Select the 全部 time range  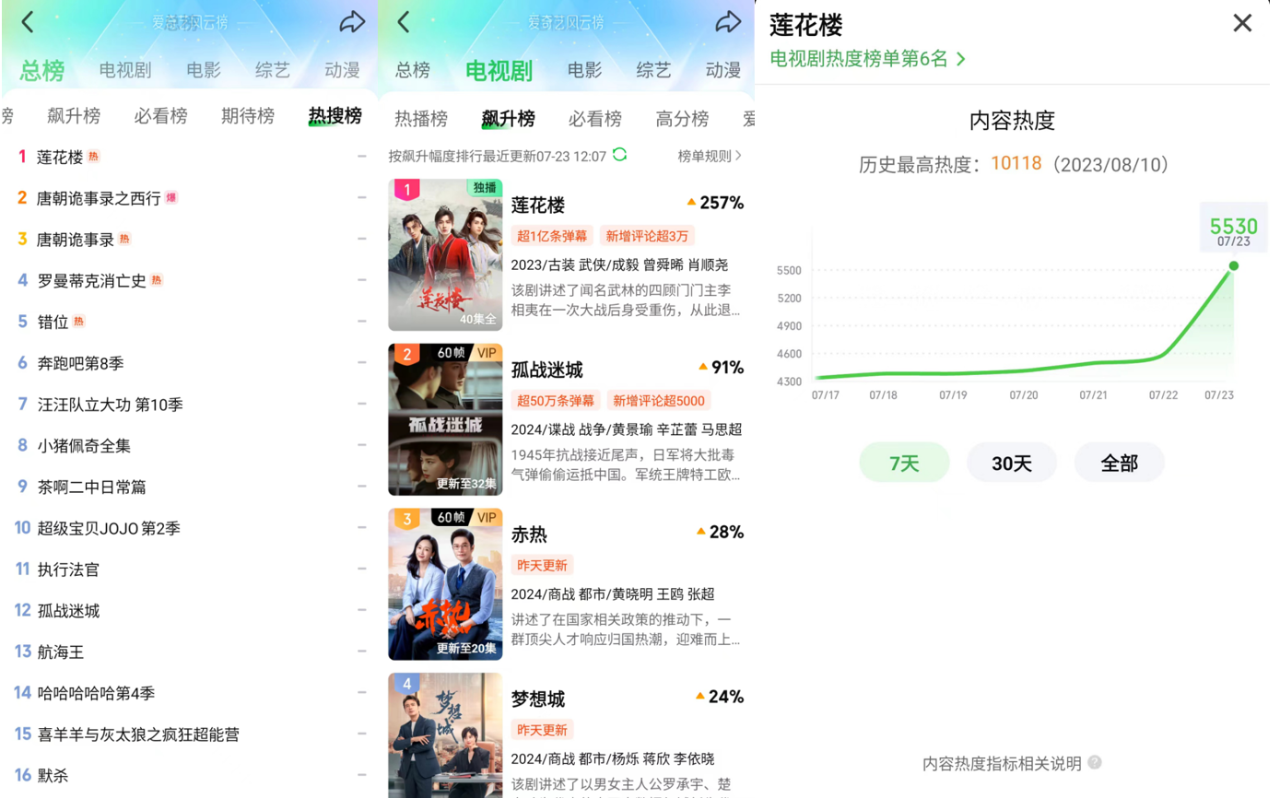[x=1119, y=463]
